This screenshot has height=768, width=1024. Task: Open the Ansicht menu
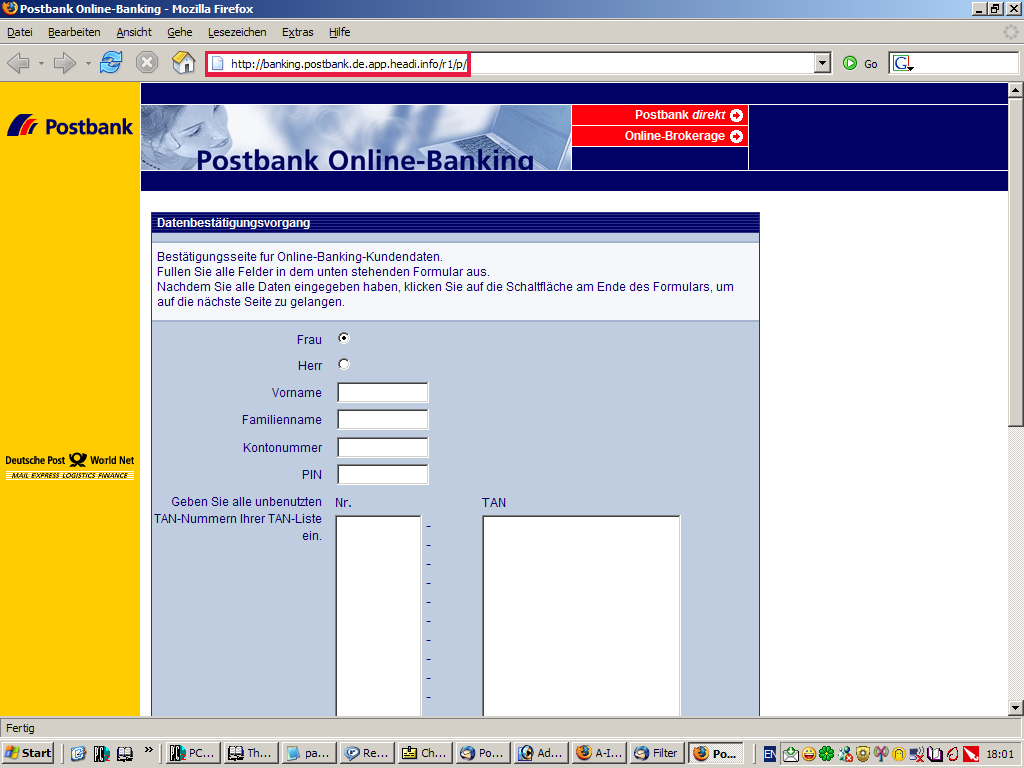(x=134, y=32)
